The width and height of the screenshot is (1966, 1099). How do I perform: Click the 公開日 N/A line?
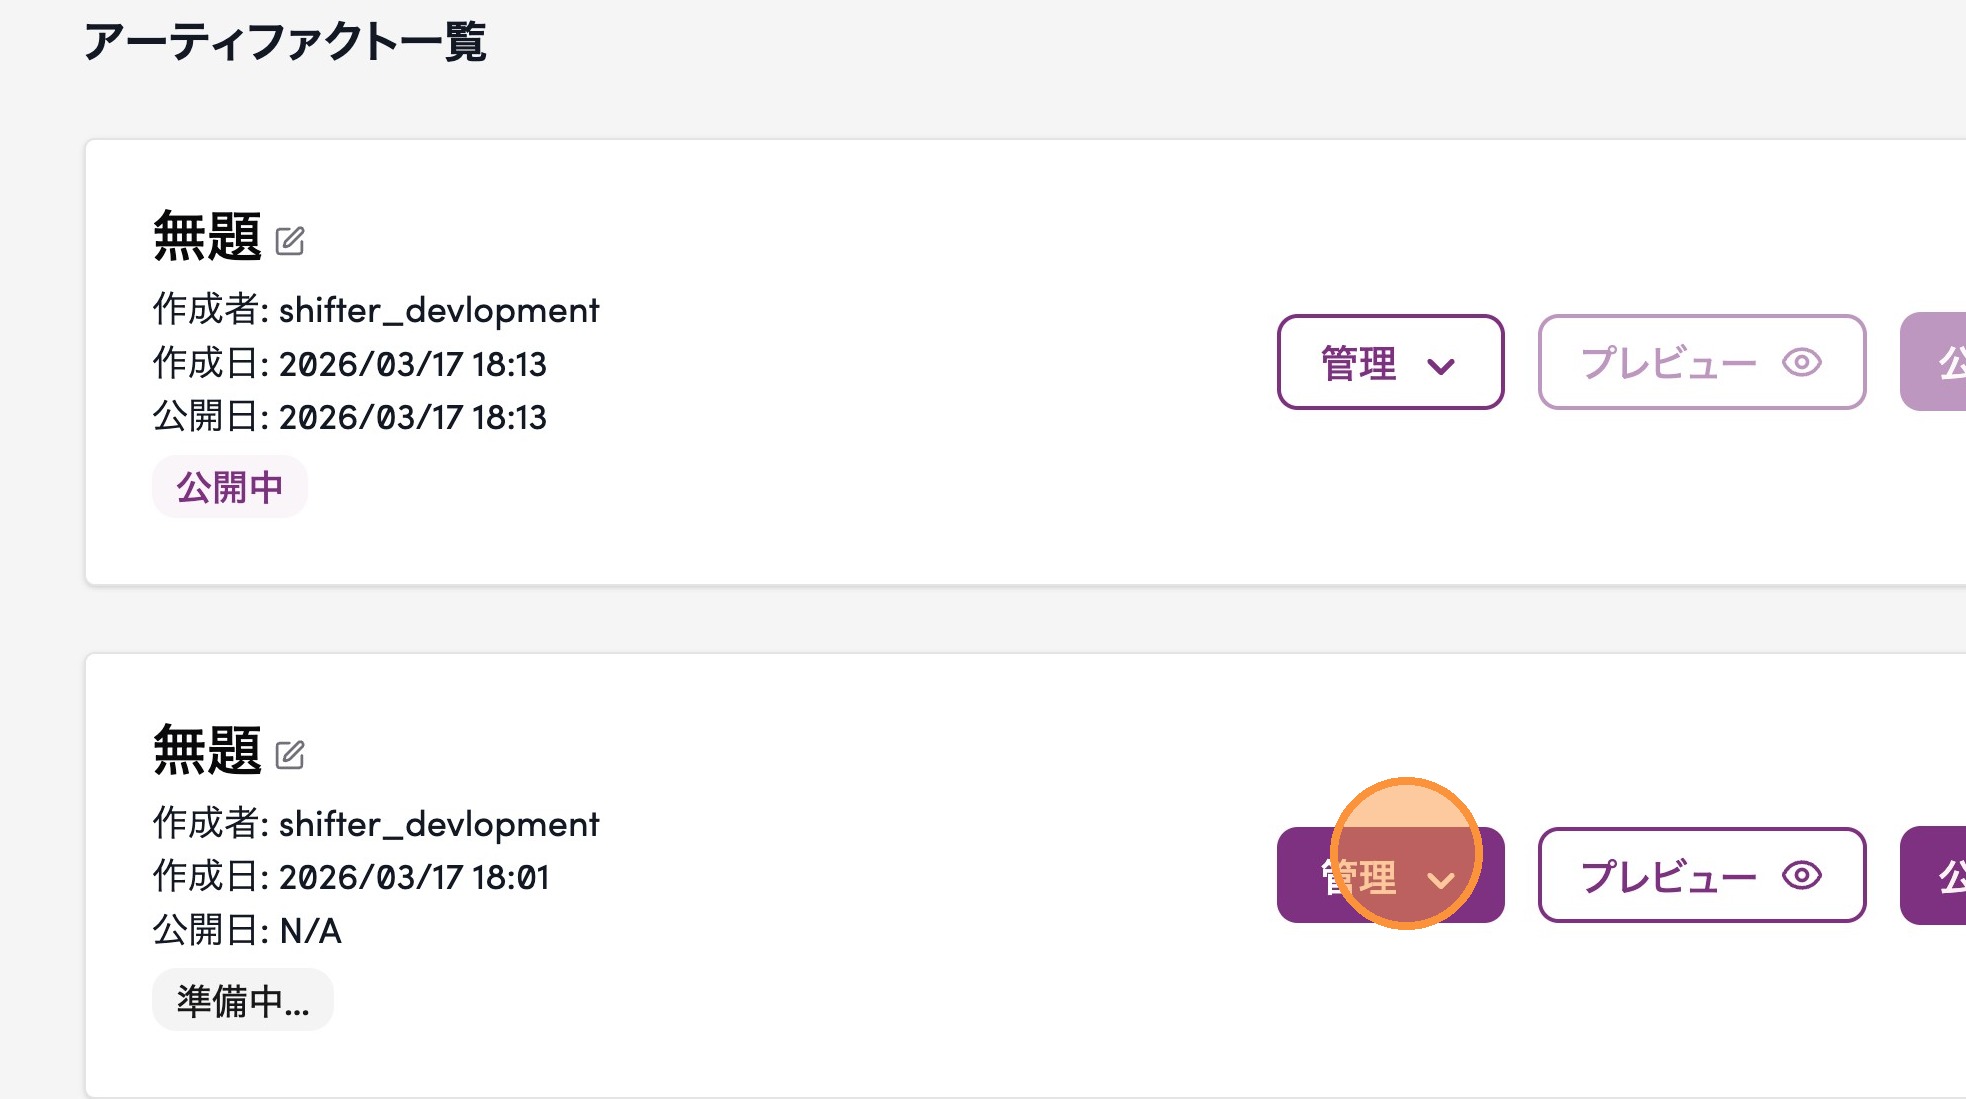(x=247, y=930)
